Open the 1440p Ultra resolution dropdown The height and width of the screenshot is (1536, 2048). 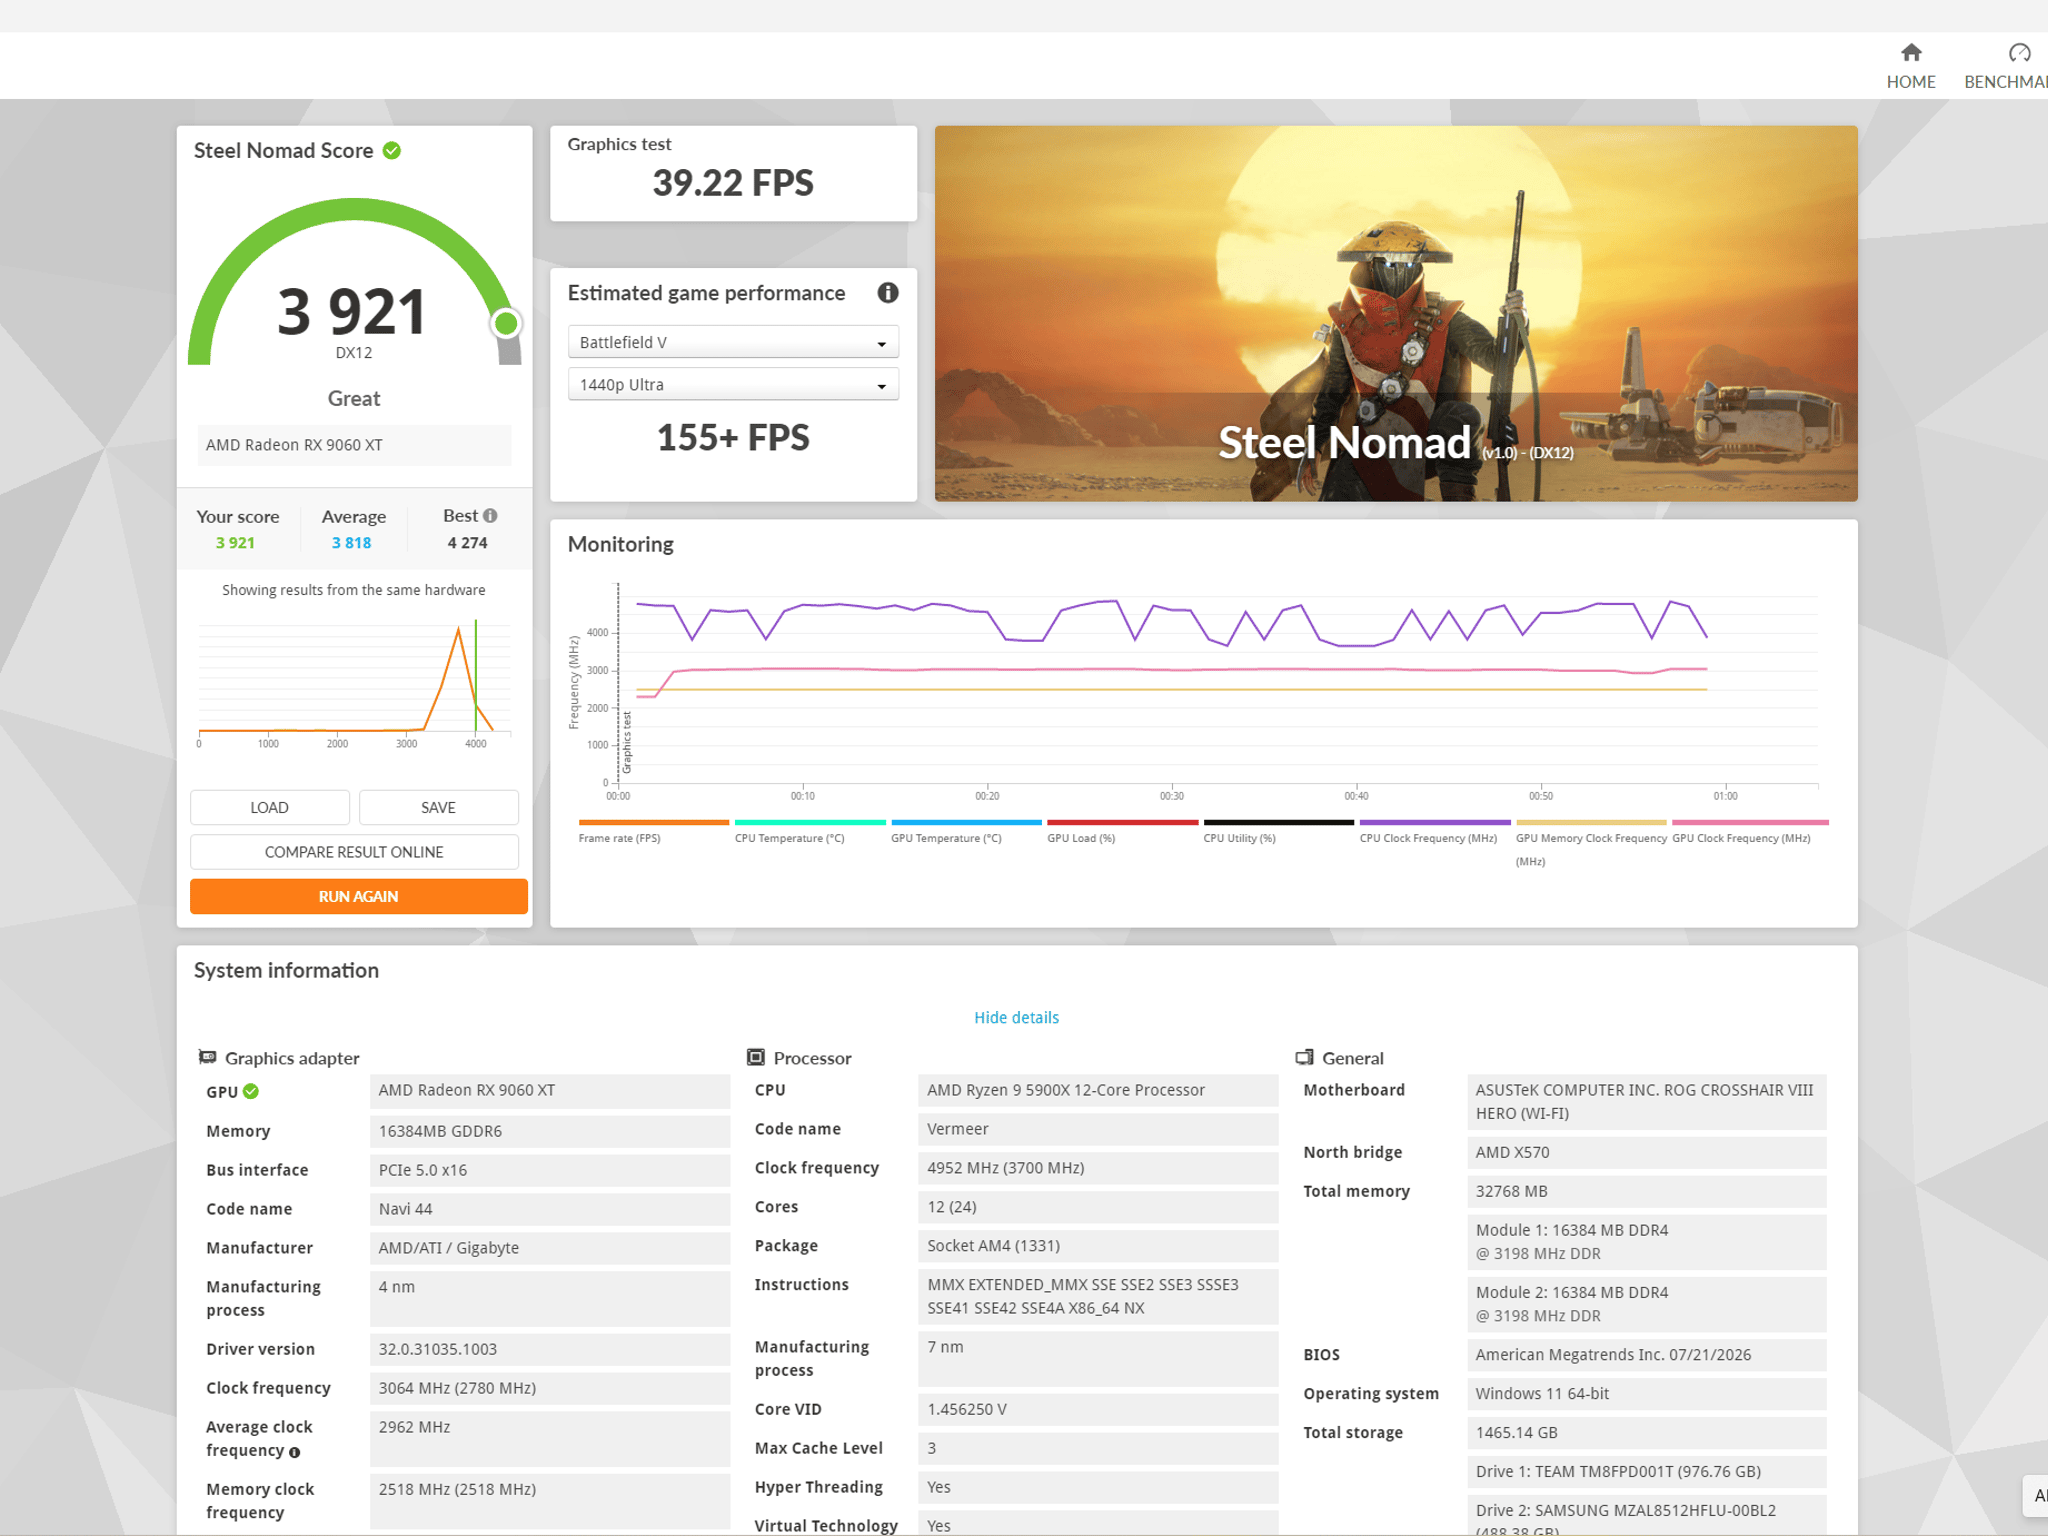[733, 384]
